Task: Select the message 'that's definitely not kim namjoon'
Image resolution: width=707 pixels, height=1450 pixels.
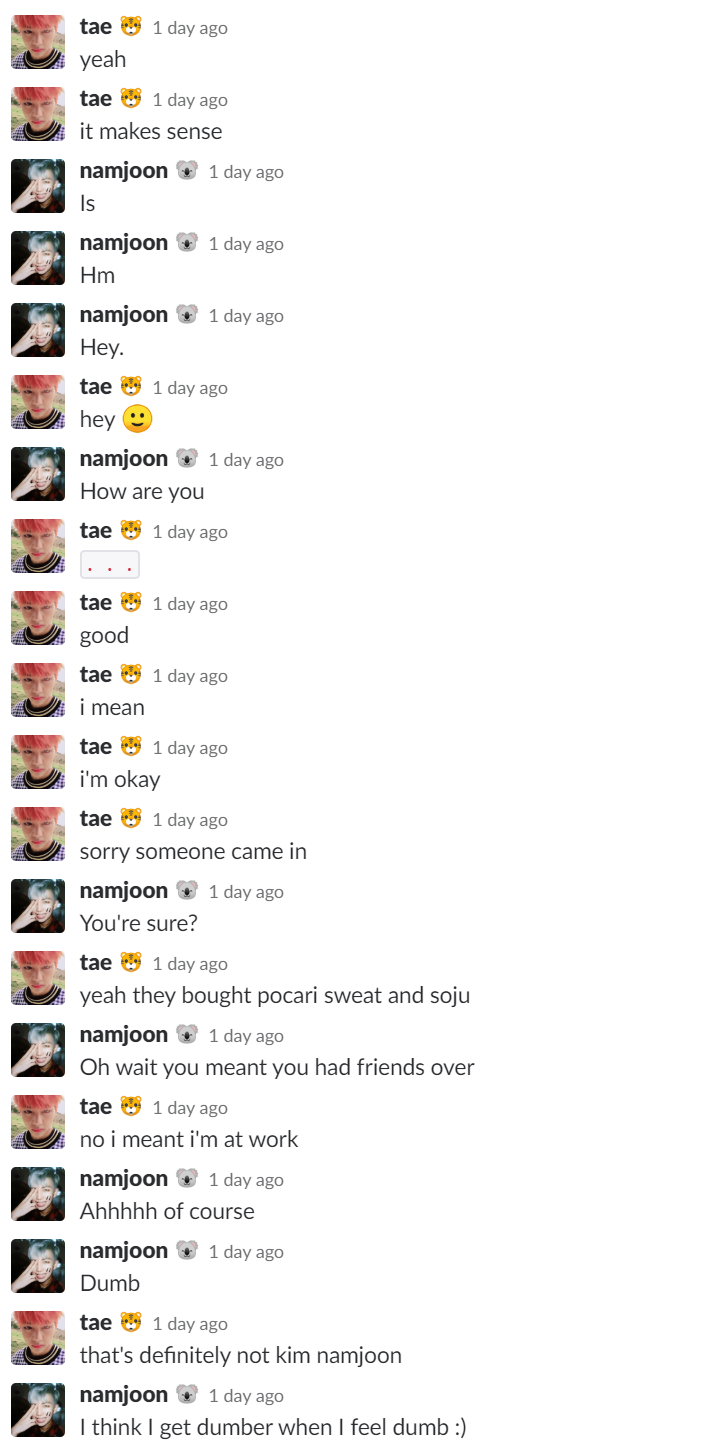Action: coord(241,1355)
